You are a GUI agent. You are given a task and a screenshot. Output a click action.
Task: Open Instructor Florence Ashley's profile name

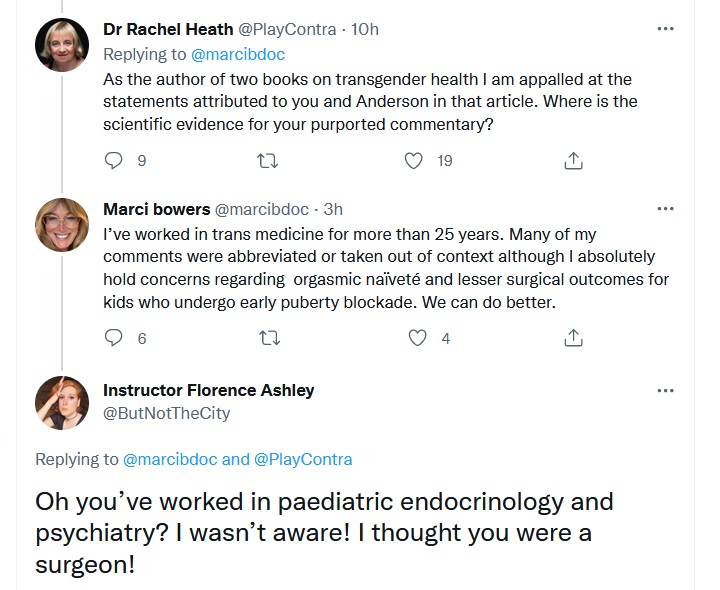pos(209,390)
